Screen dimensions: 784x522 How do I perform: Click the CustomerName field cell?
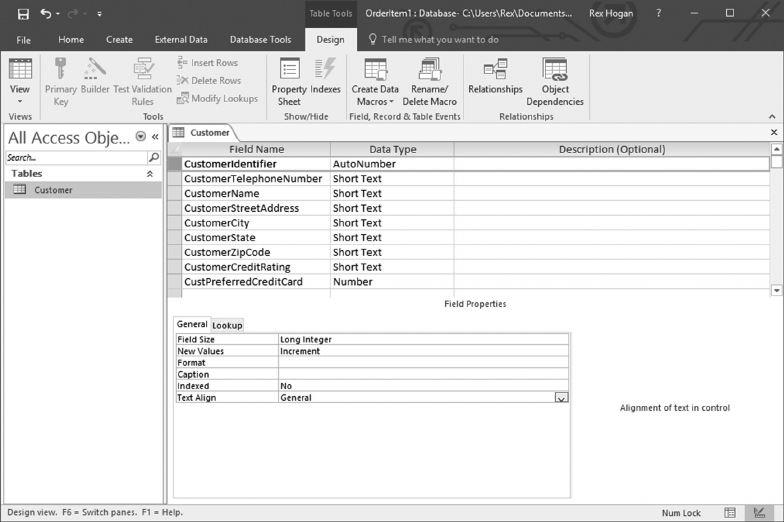(x=256, y=194)
